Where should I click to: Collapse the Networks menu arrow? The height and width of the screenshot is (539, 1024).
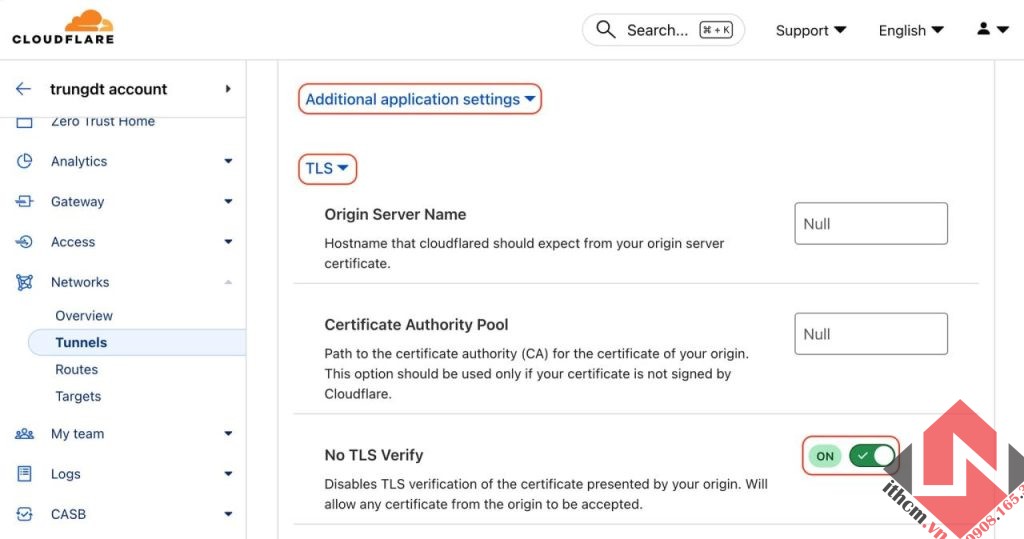click(x=228, y=282)
